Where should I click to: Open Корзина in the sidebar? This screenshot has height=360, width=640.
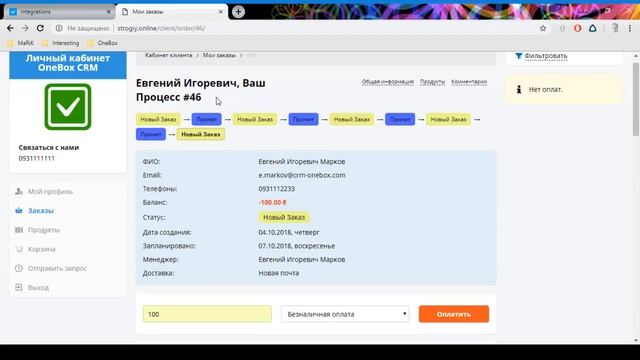42,249
